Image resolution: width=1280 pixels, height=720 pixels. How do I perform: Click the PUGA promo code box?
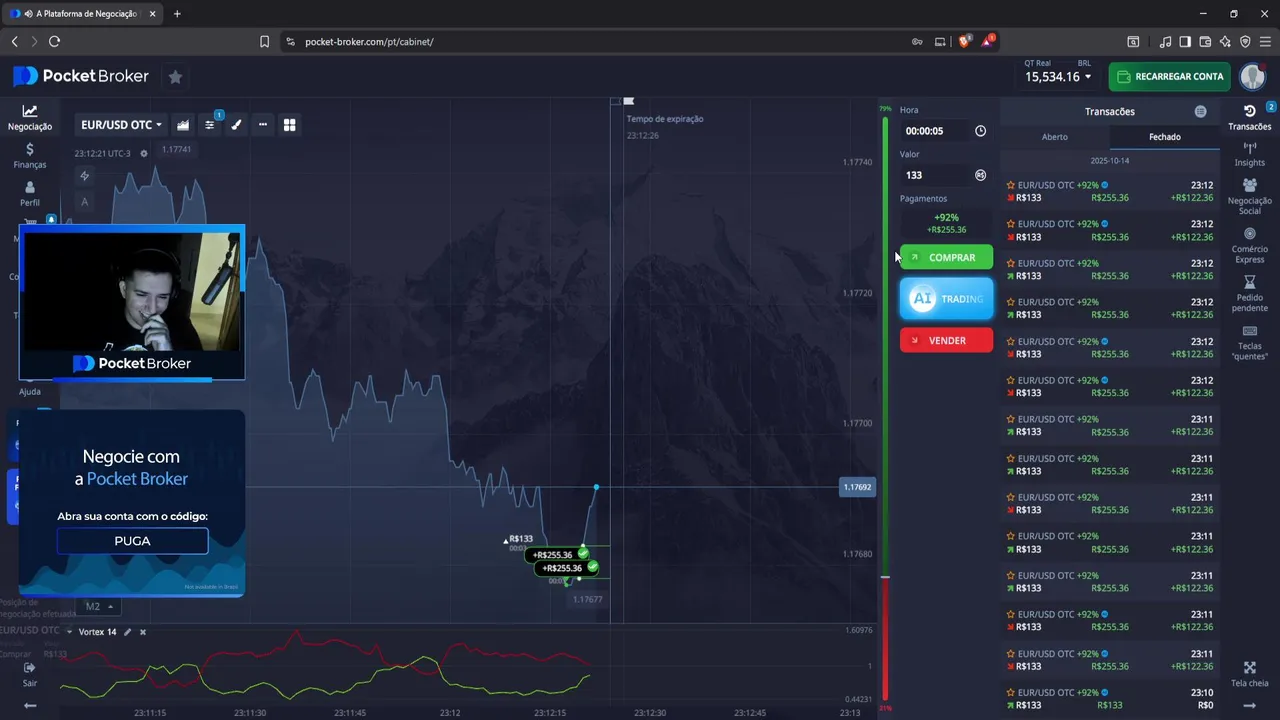pyautogui.click(x=132, y=541)
